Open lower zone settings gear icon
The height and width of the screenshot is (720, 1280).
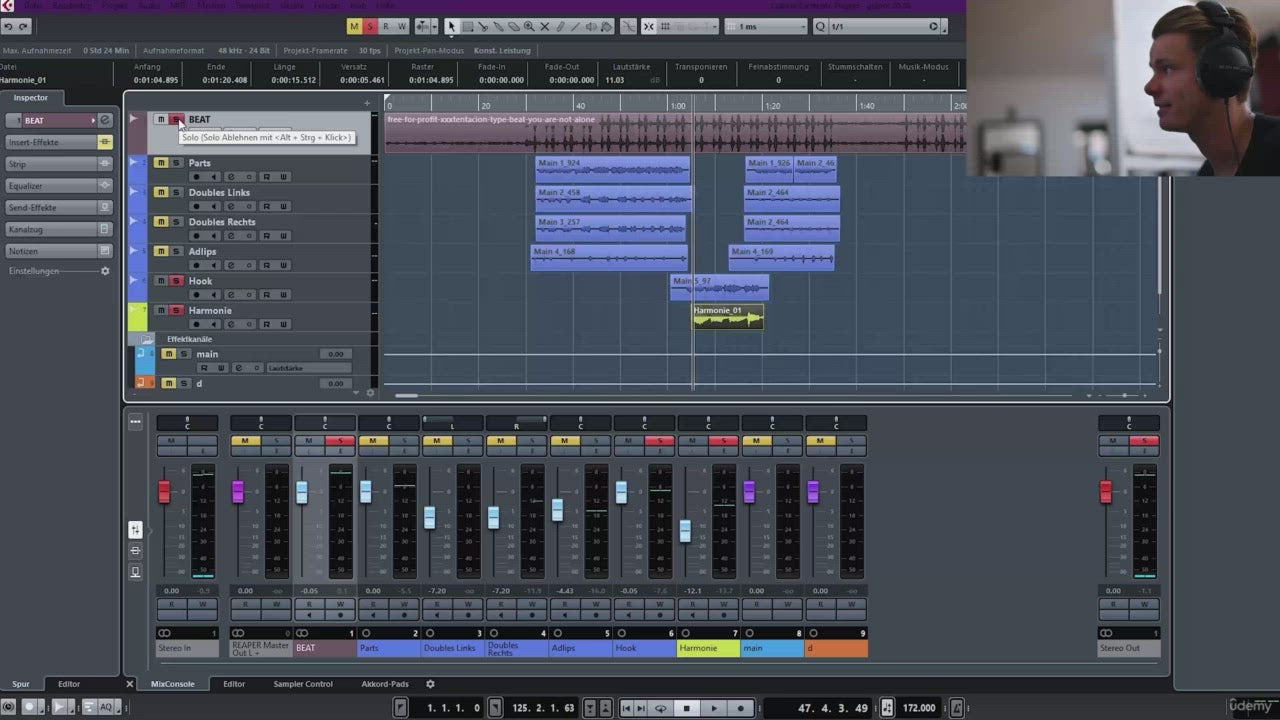431,684
